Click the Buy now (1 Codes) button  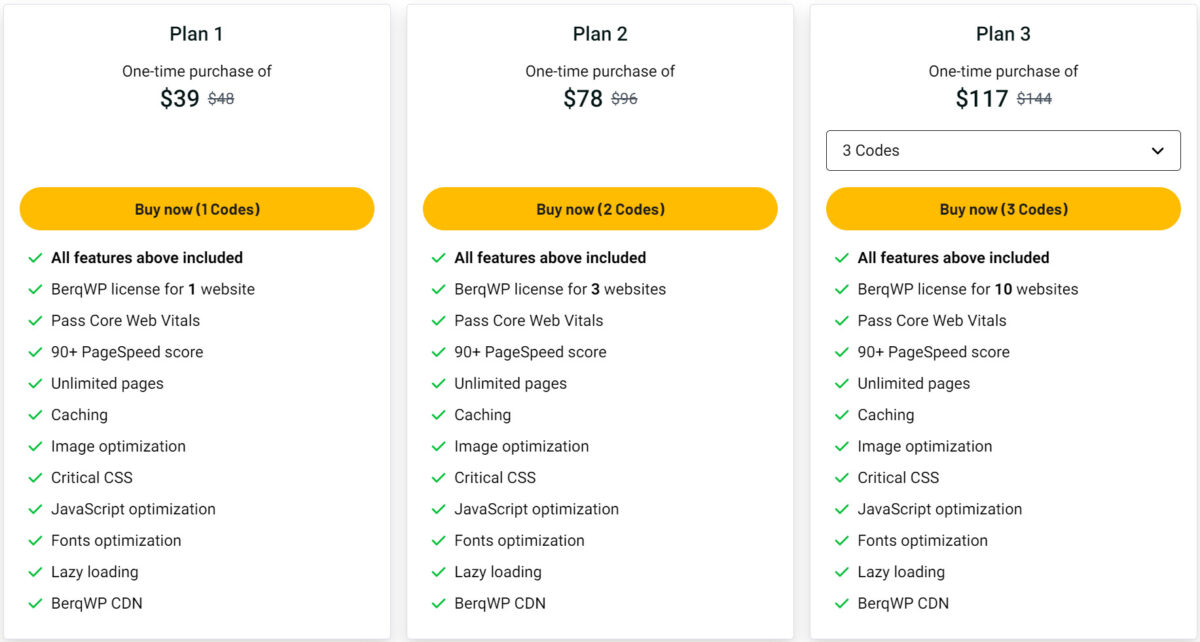click(196, 208)
